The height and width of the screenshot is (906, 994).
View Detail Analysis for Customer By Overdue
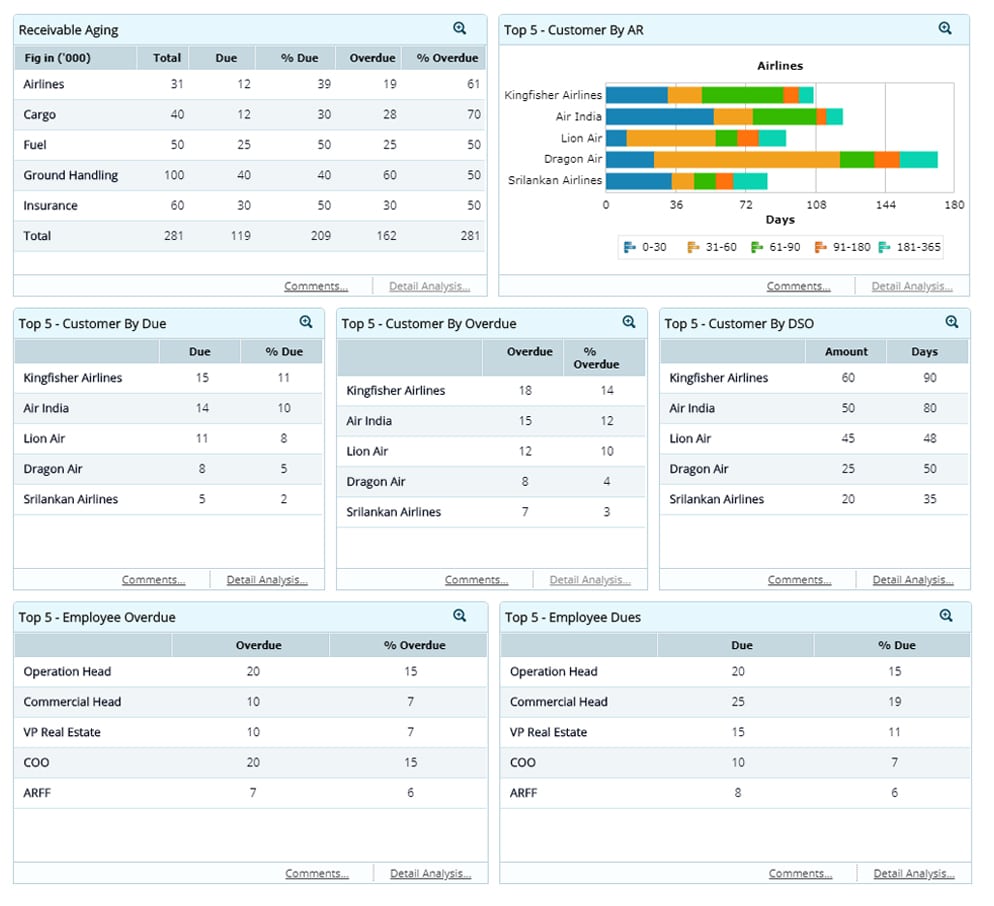[590, 580]
